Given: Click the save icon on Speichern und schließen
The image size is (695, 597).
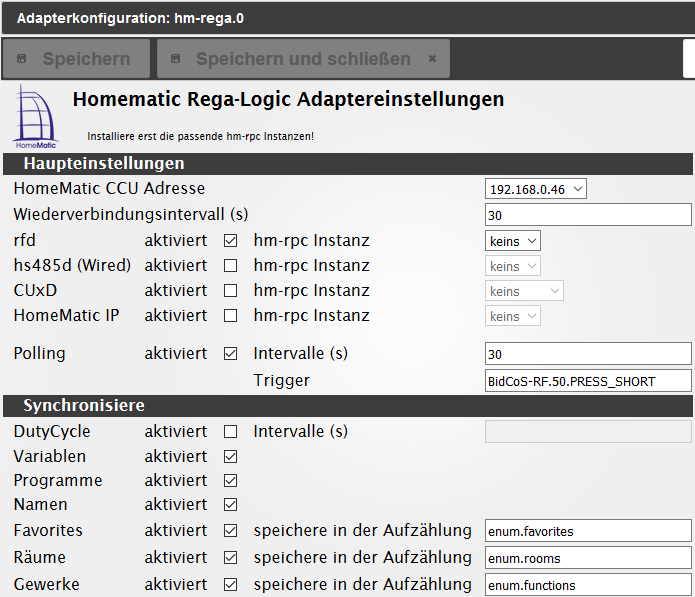Looking at the screenshot, I should coord(176,59).
